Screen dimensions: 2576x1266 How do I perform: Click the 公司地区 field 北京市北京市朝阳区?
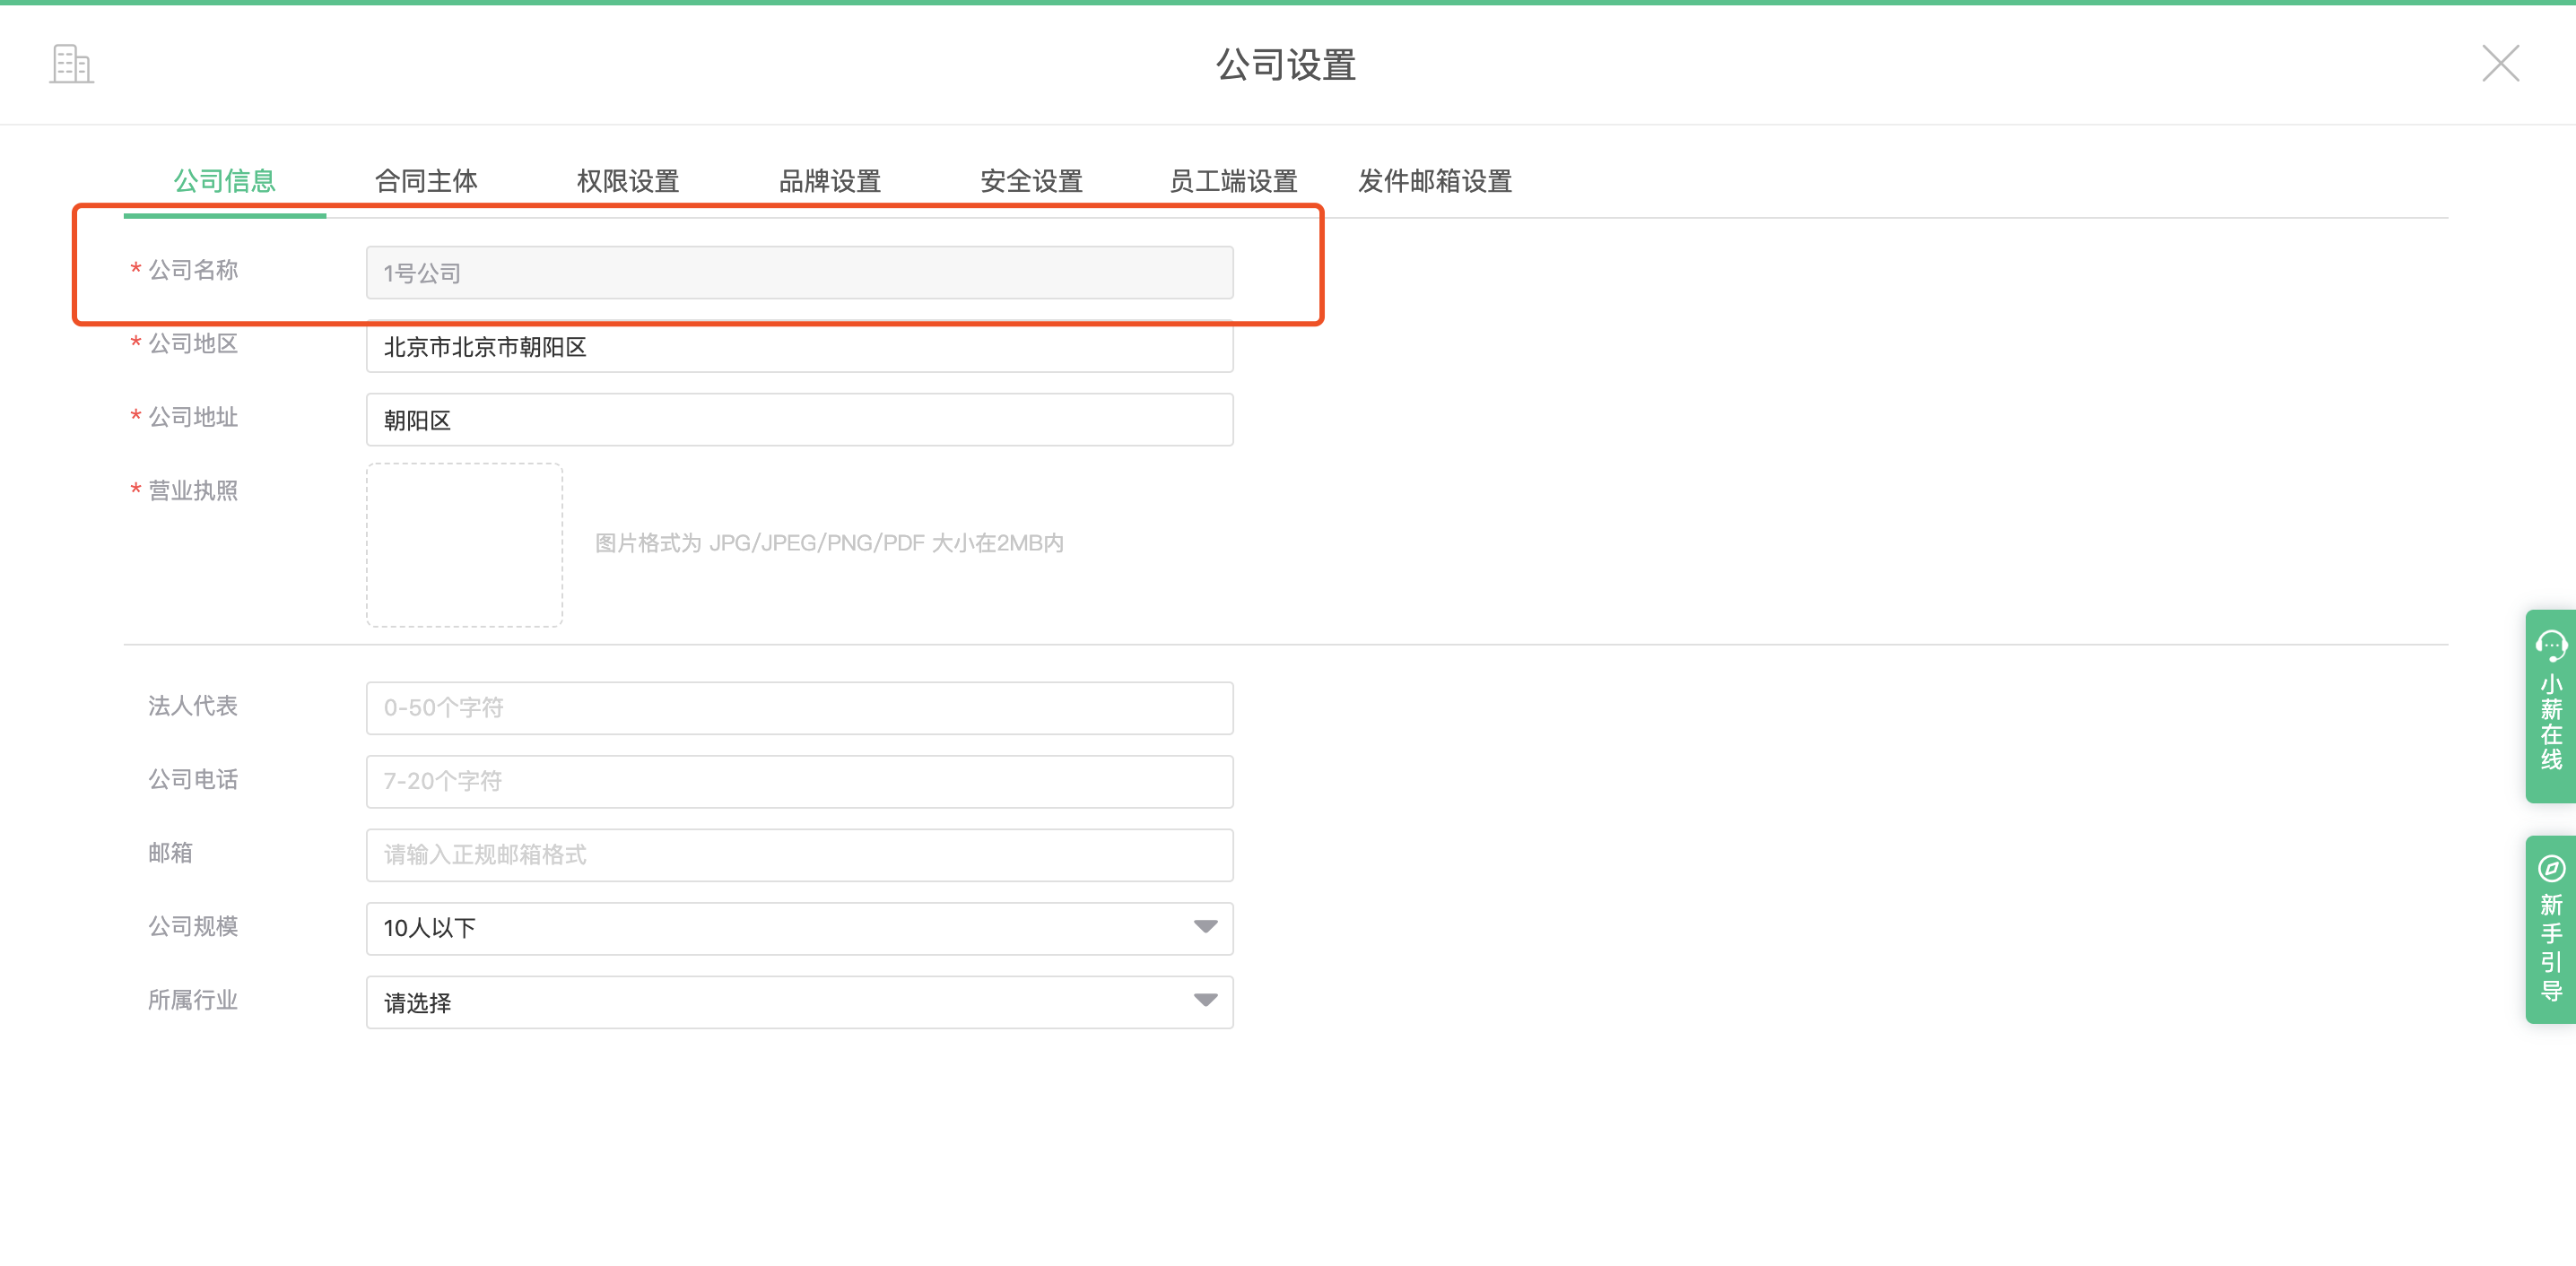click(800, 347)
